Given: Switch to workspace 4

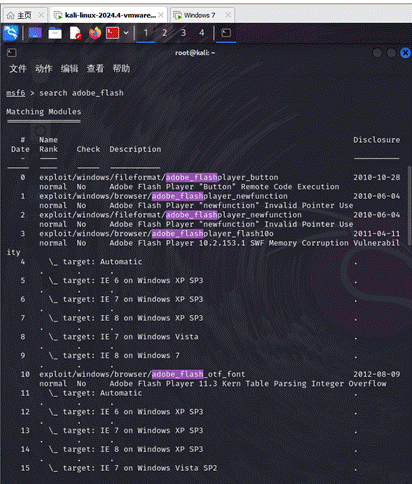Looking at the screenshot, I should [202, 33].
